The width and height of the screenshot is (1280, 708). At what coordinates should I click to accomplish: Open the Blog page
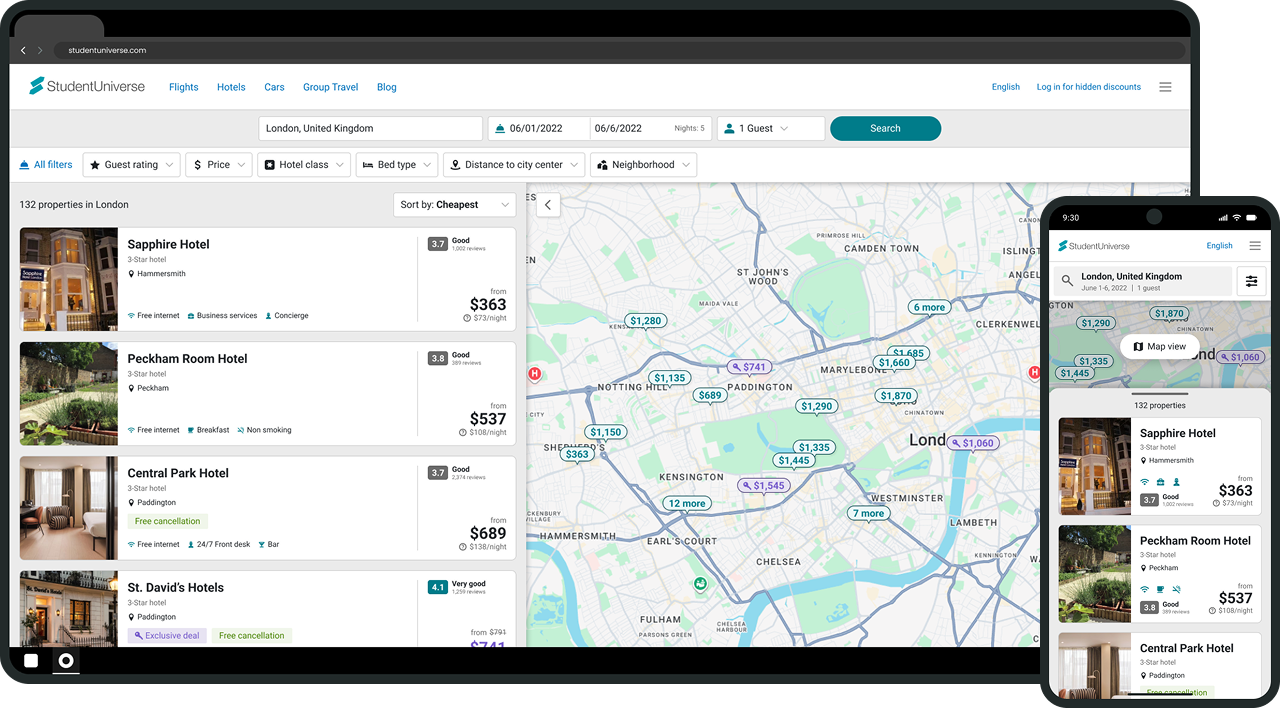click(x=387, y=87)
